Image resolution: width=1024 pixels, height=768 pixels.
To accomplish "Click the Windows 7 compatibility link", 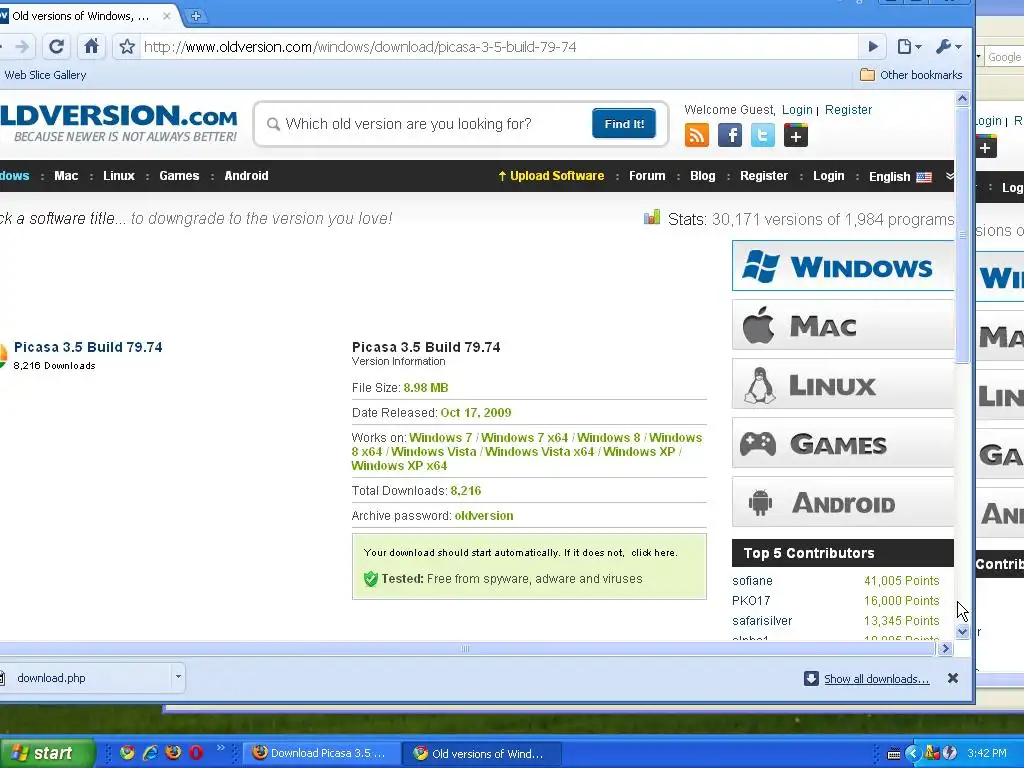I will 440,438.
